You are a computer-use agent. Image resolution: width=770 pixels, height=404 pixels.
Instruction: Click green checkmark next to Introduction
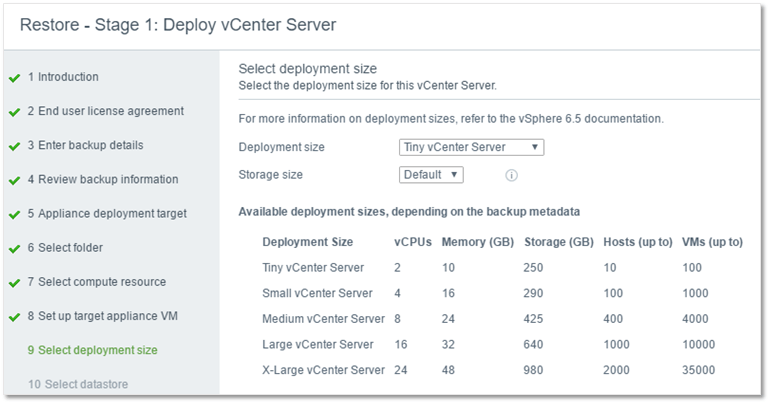point(15,78)
